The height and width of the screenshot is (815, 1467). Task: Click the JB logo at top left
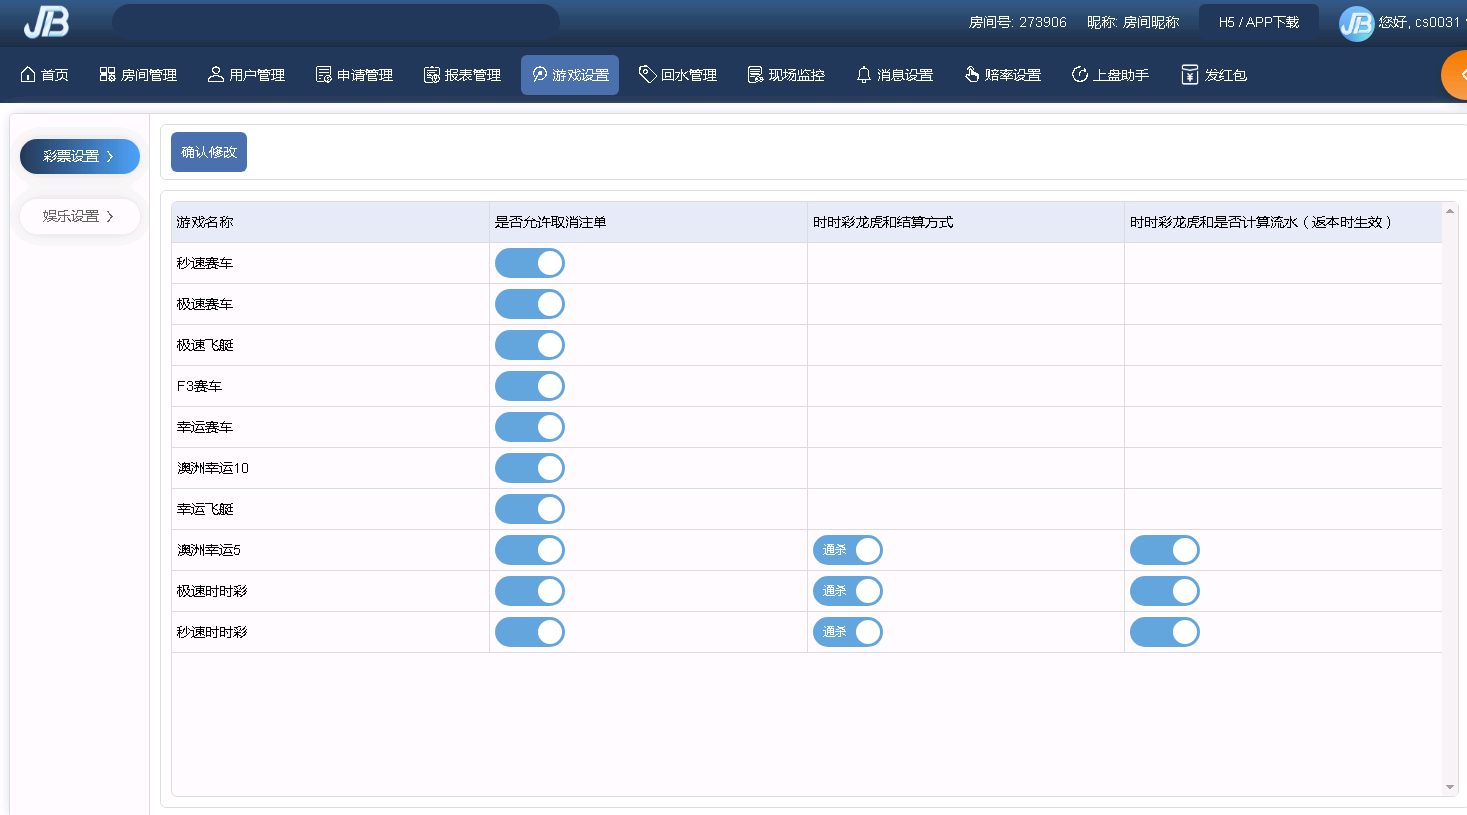coord(46,21)
